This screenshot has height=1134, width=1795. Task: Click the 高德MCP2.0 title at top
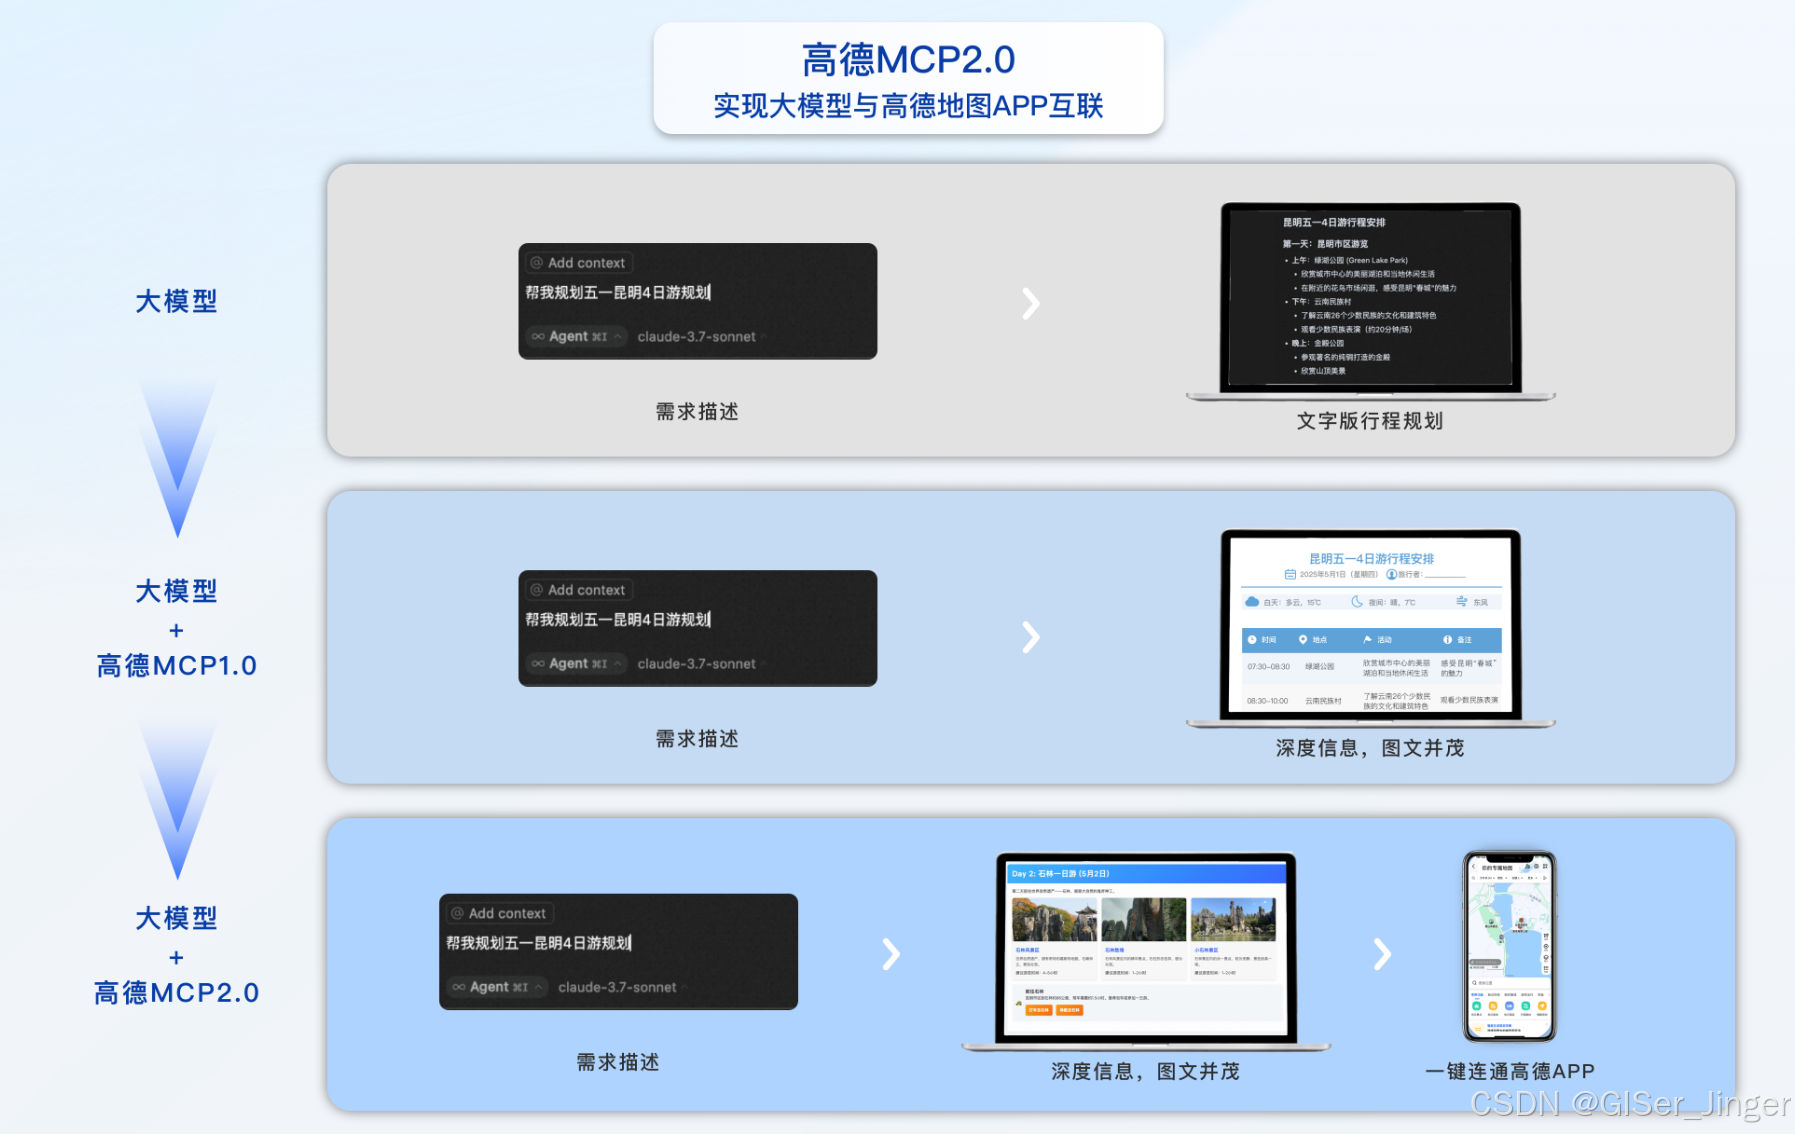coord(908,60)
